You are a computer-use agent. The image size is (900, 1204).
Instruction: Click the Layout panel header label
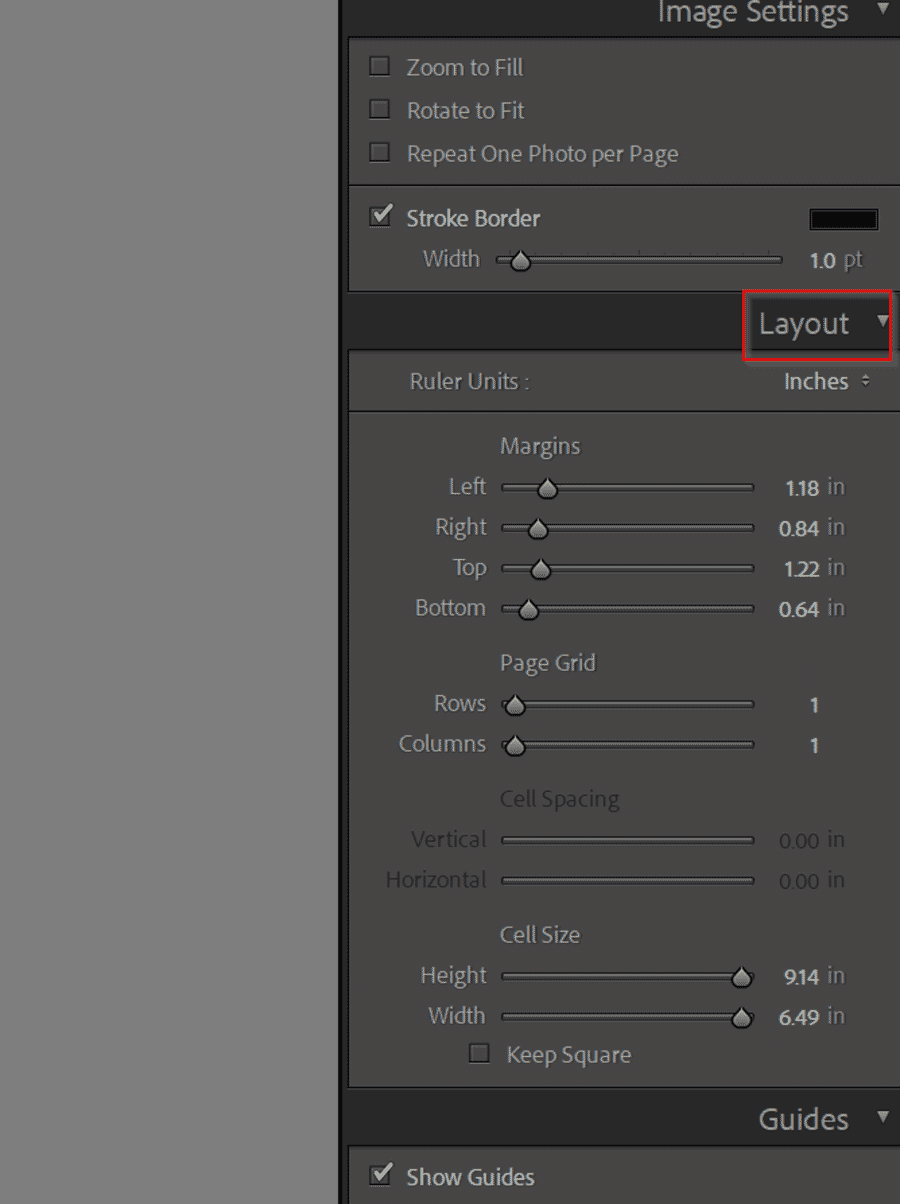coord(803,324)
